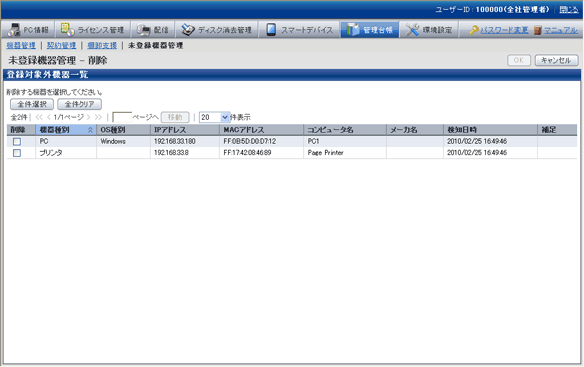Open the 20 items-per-page dropdown
584x367 pixels.
pos(215,117)
